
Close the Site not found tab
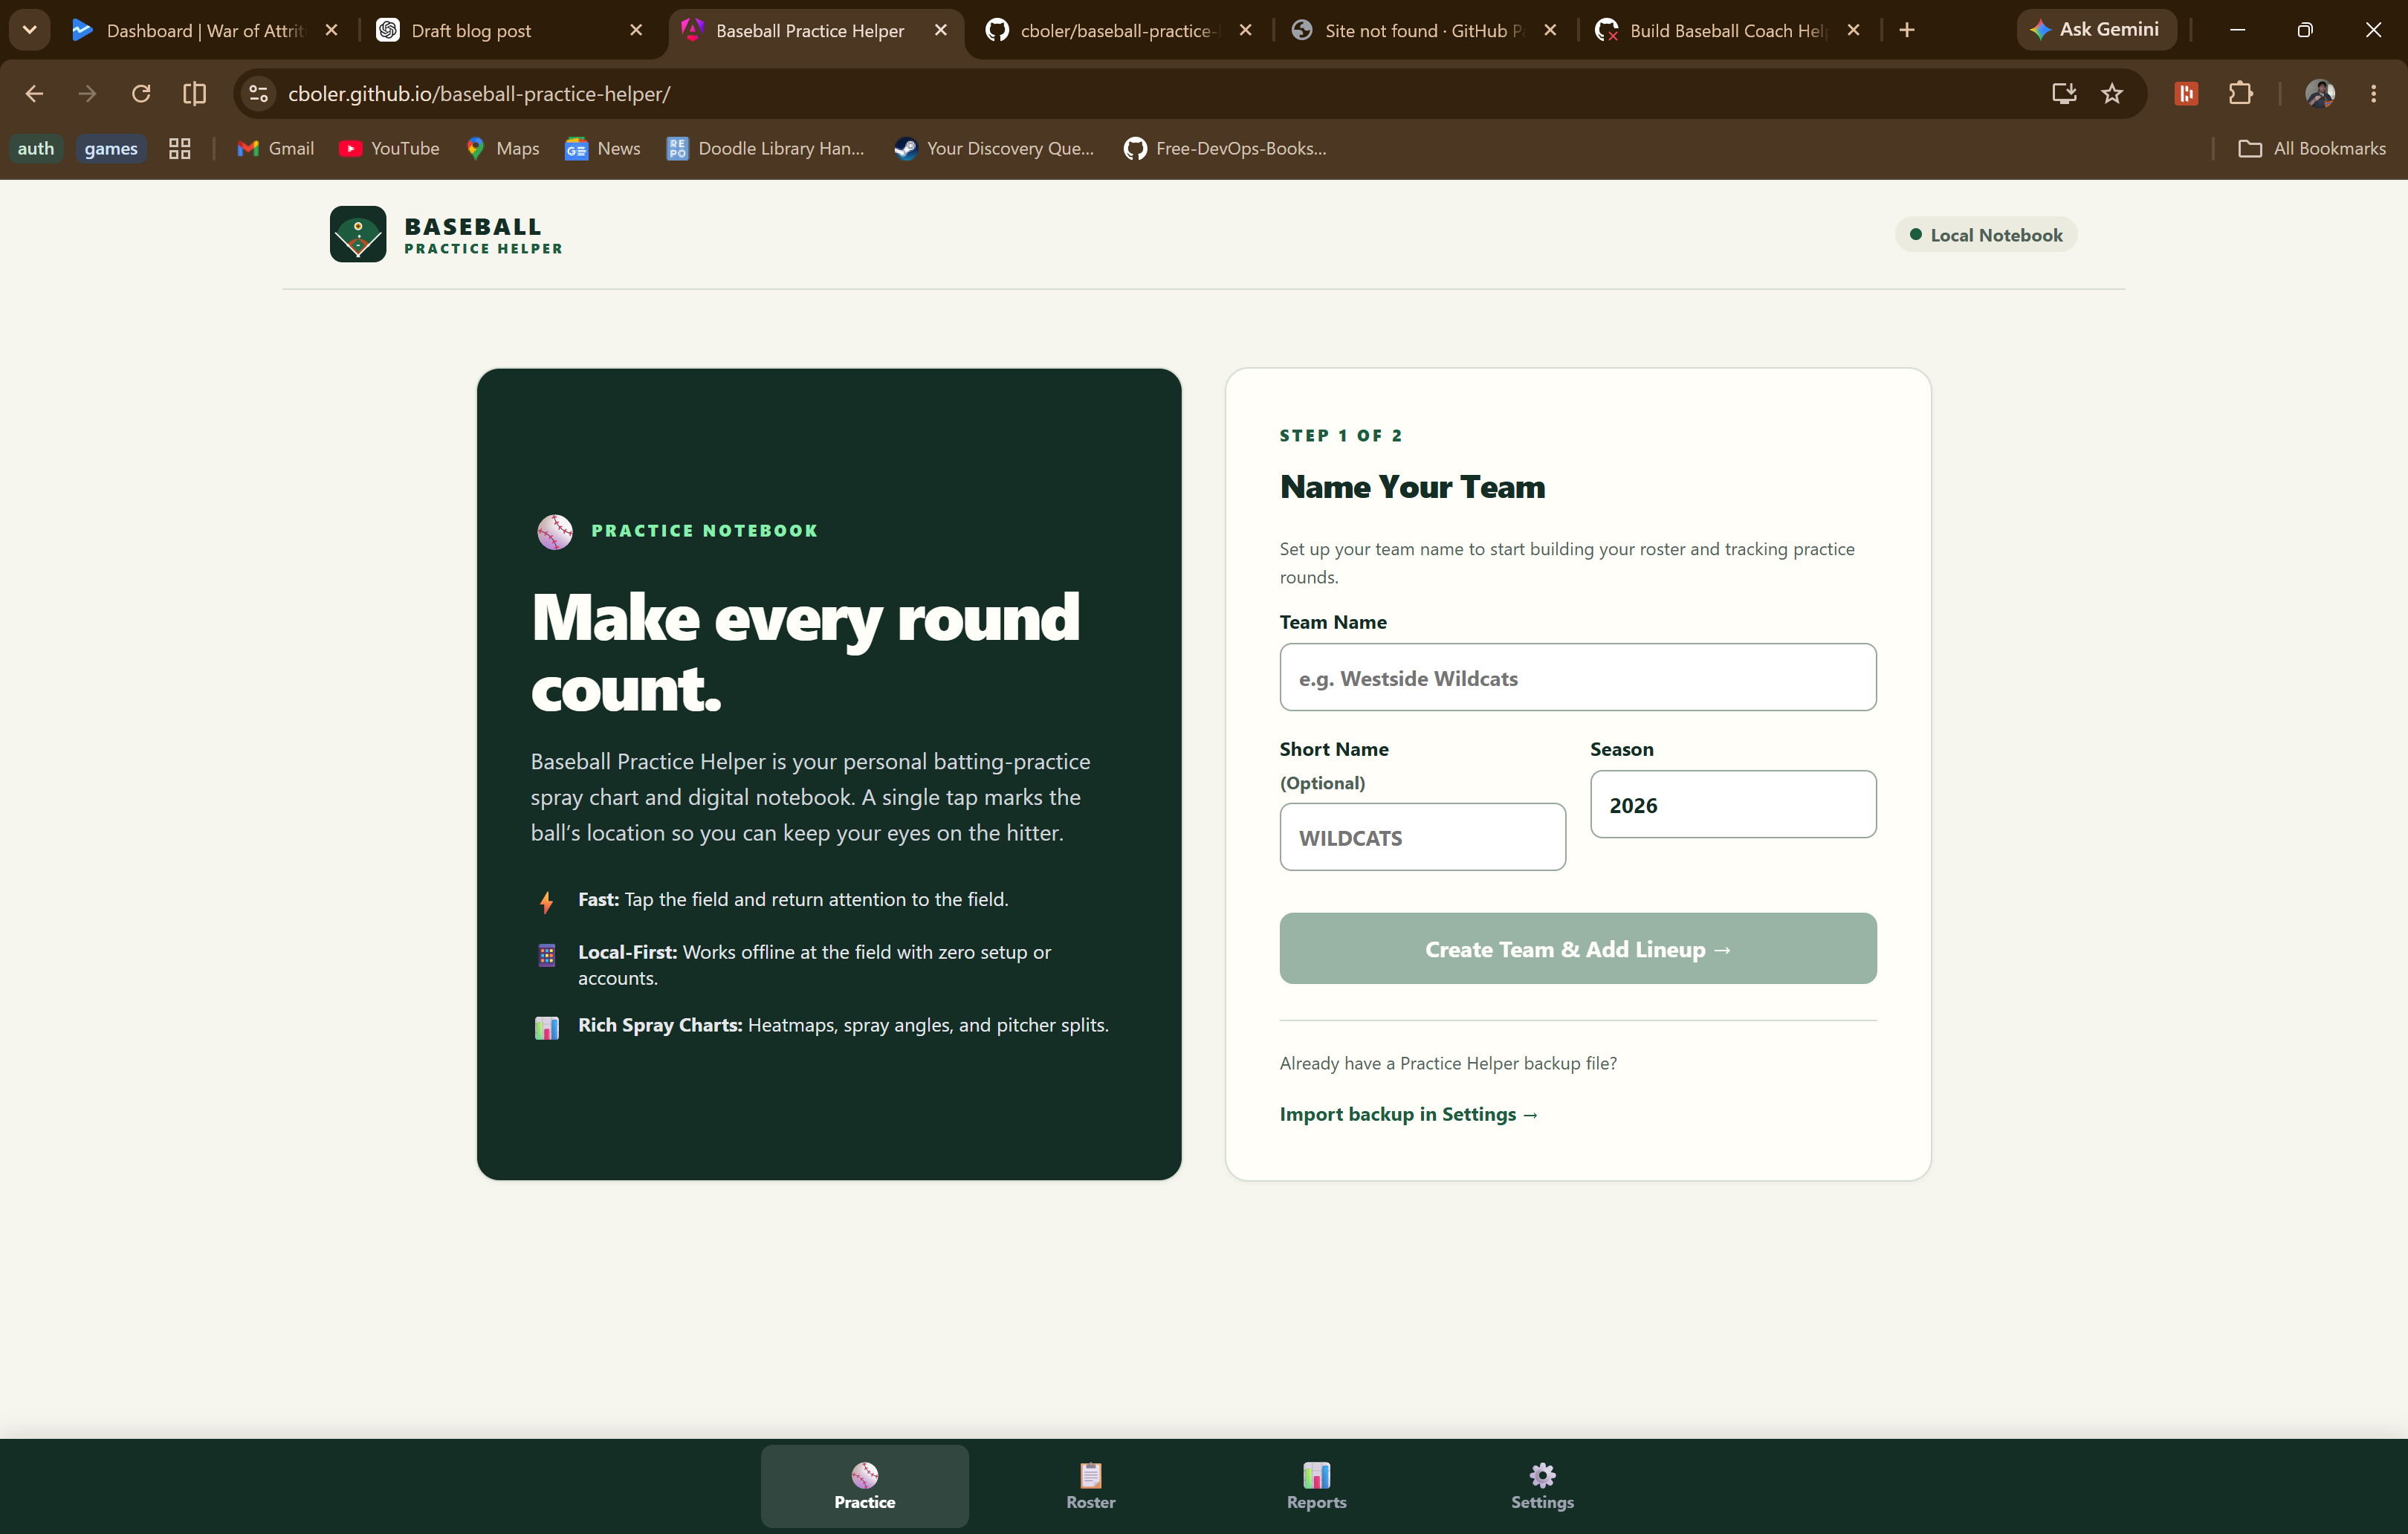(1550, 30)
